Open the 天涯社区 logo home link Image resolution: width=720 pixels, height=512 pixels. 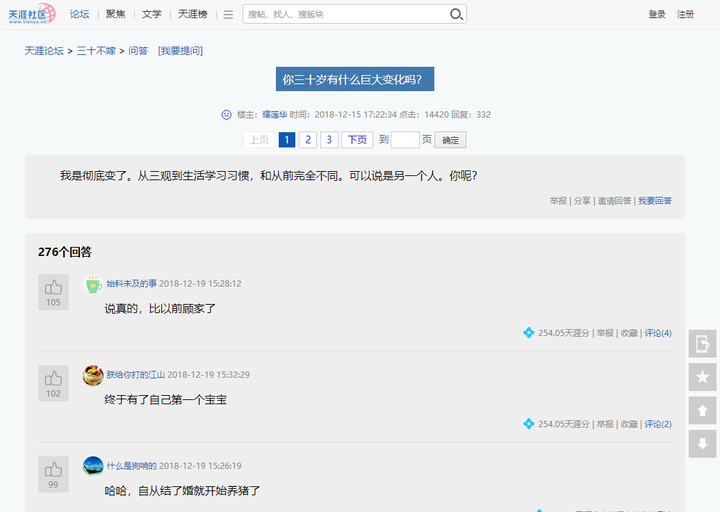[32, 14]
